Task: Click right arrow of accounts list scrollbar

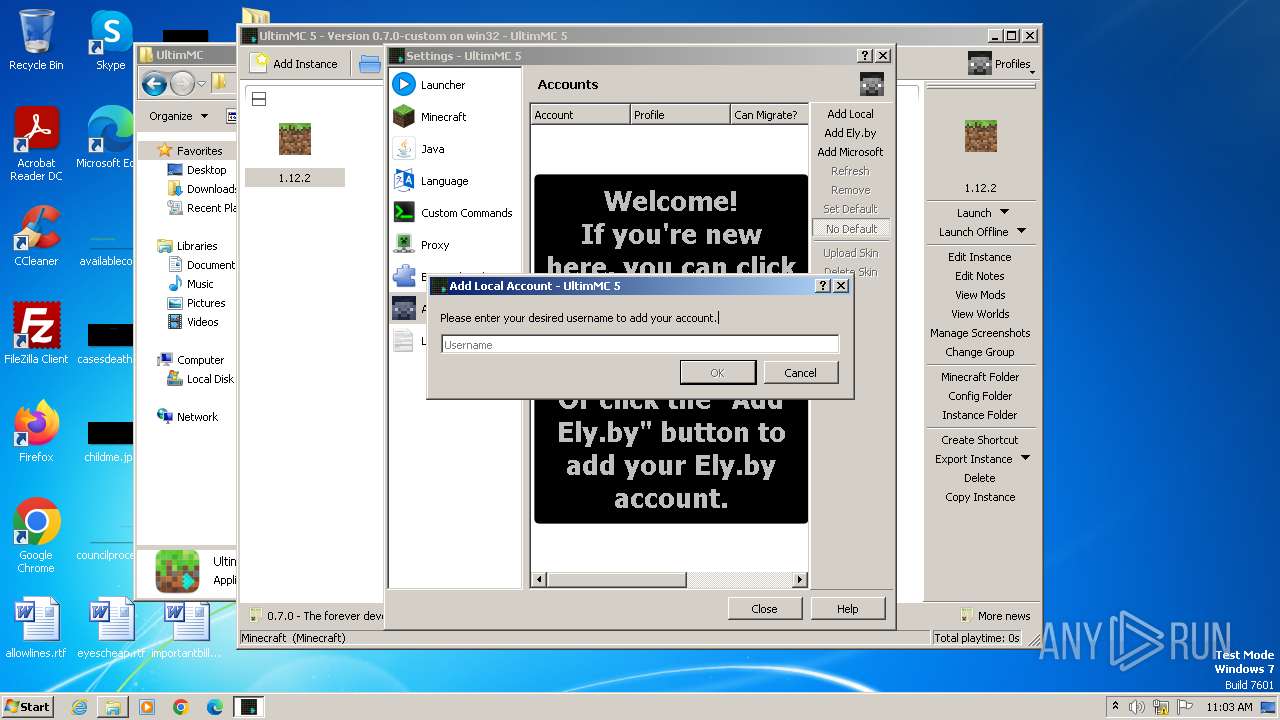Action: coord(800,580)
